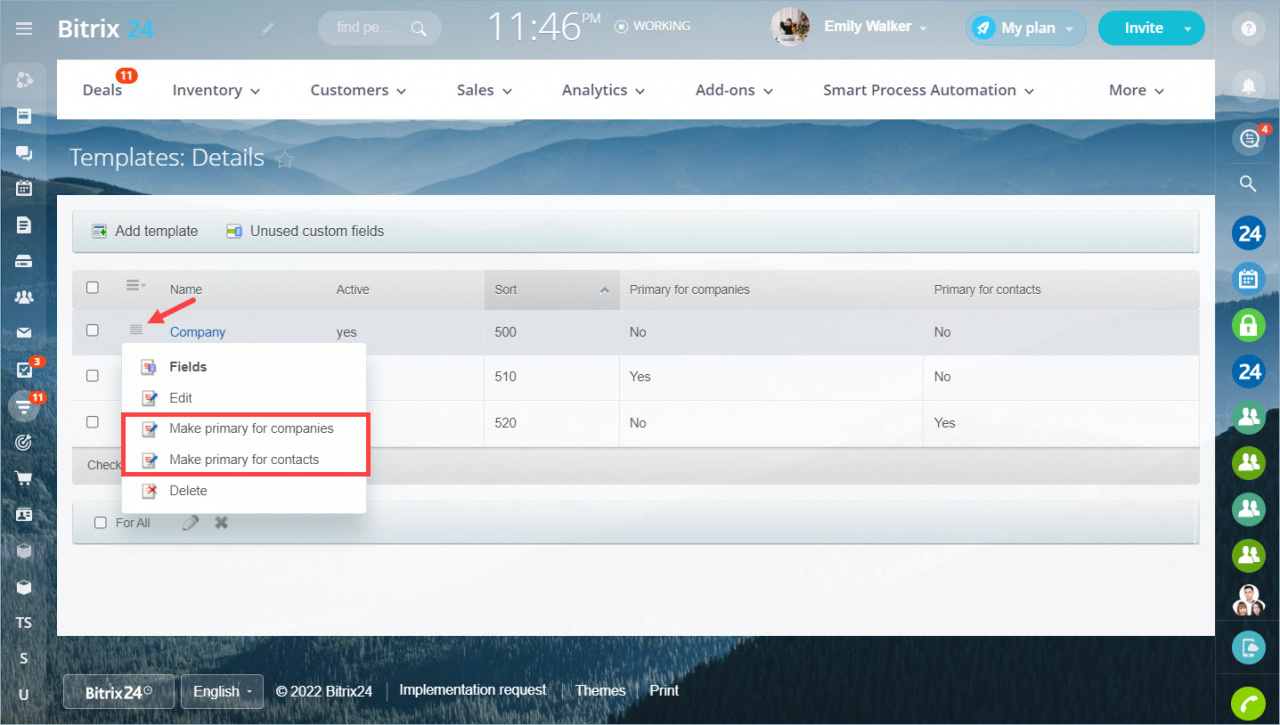Image resolution: width=1280 pixels, height=725 pixels.
Task: Open the calendar icon in left sidebar
Action: (x=24, y=188)
